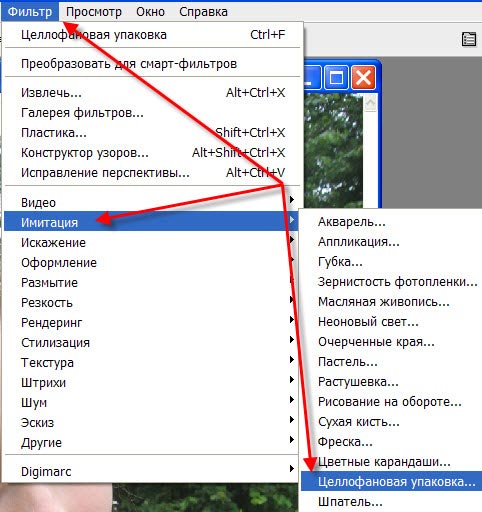Choose the Растушевка... filter

(391, 381)
